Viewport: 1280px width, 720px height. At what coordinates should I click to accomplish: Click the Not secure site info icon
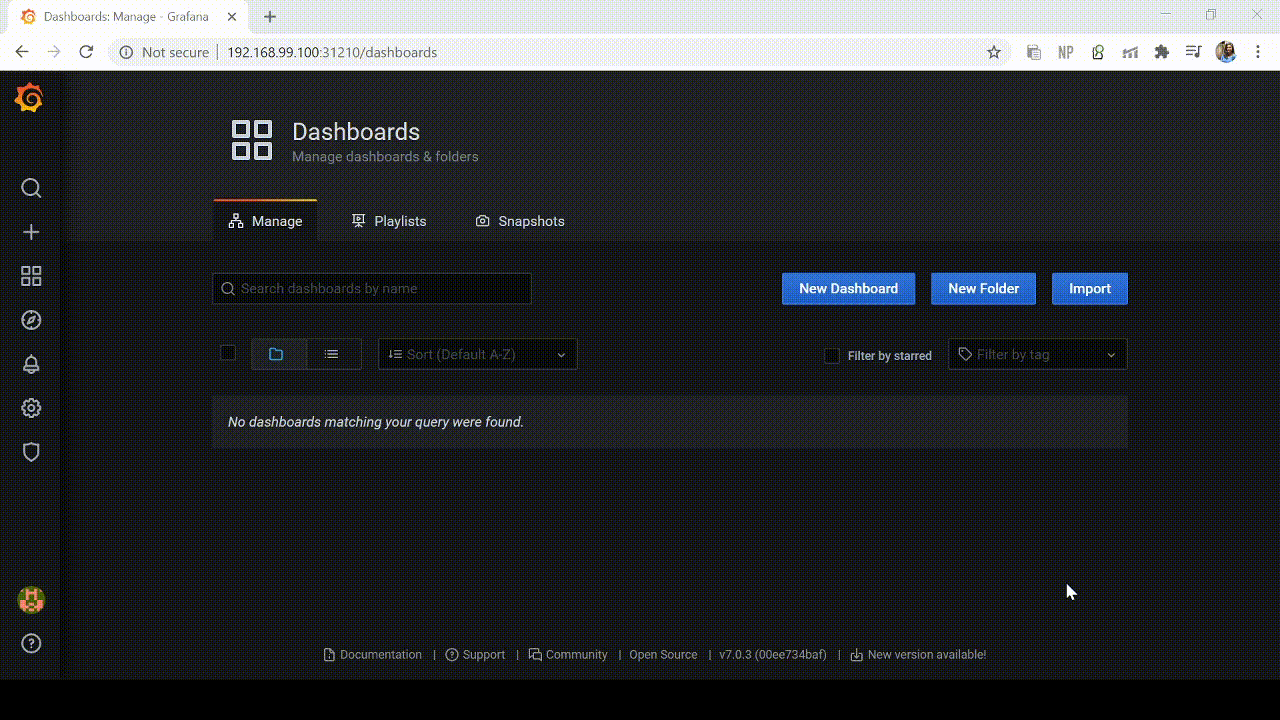point(126,52)
